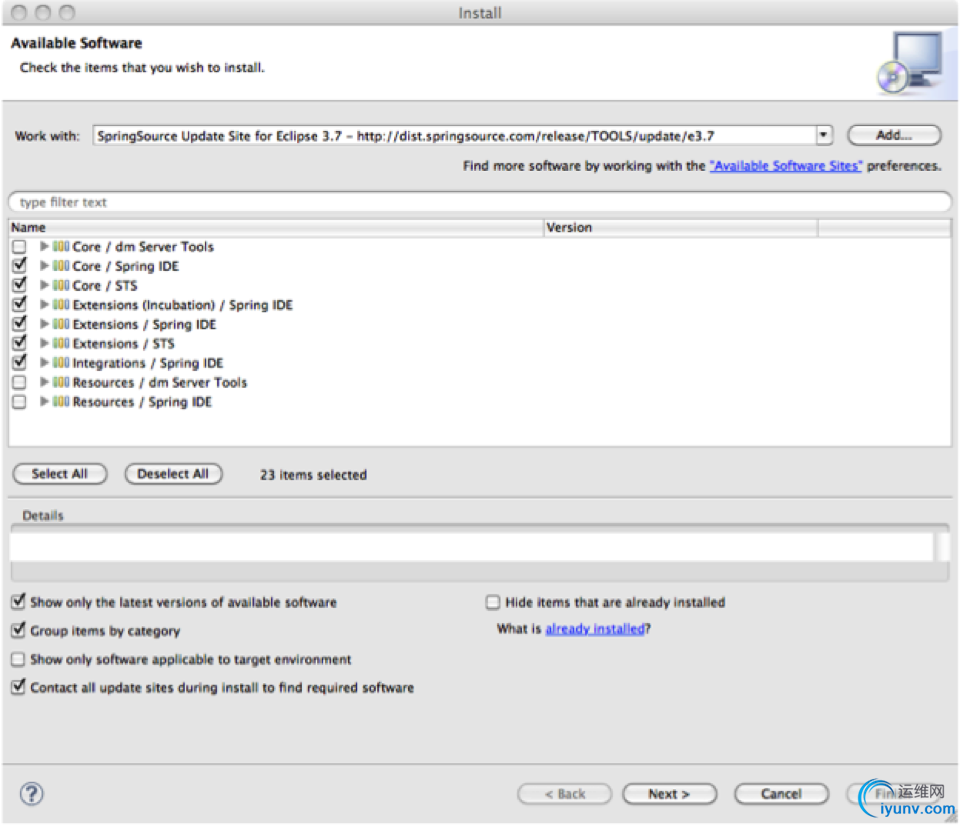The height and width of the screenshot is (825, 961).
Task: Click the Next > button
Action: point(669,794)
